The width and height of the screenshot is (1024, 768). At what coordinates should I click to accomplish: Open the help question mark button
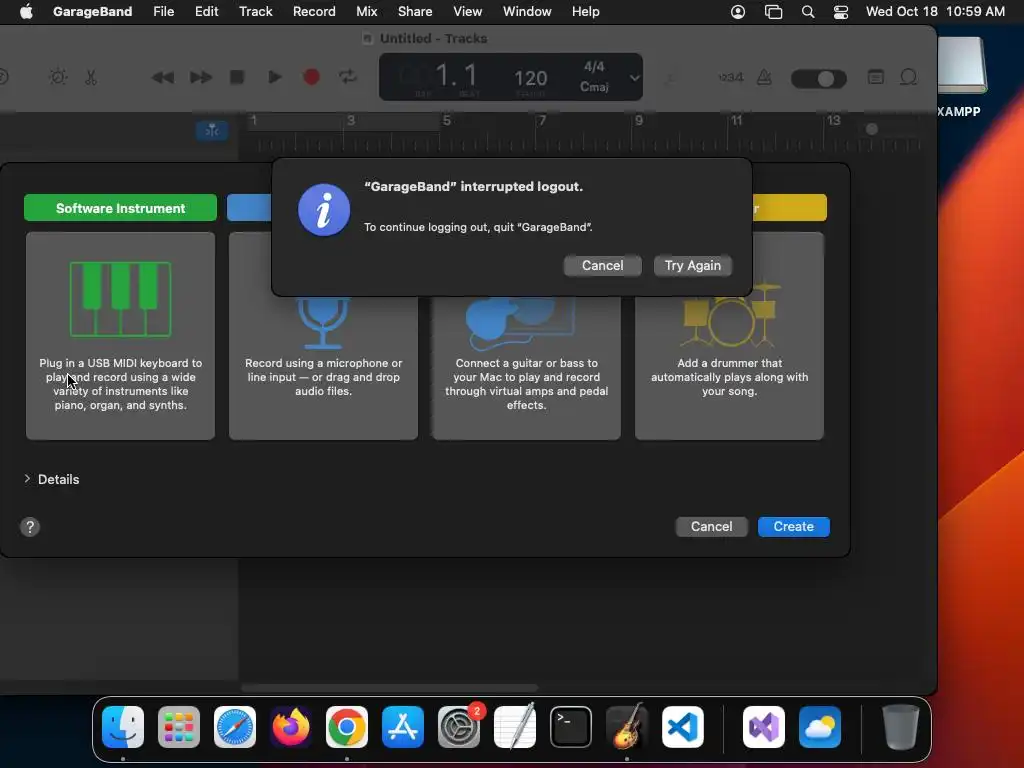pyautogui.click(x=29, y=527)
